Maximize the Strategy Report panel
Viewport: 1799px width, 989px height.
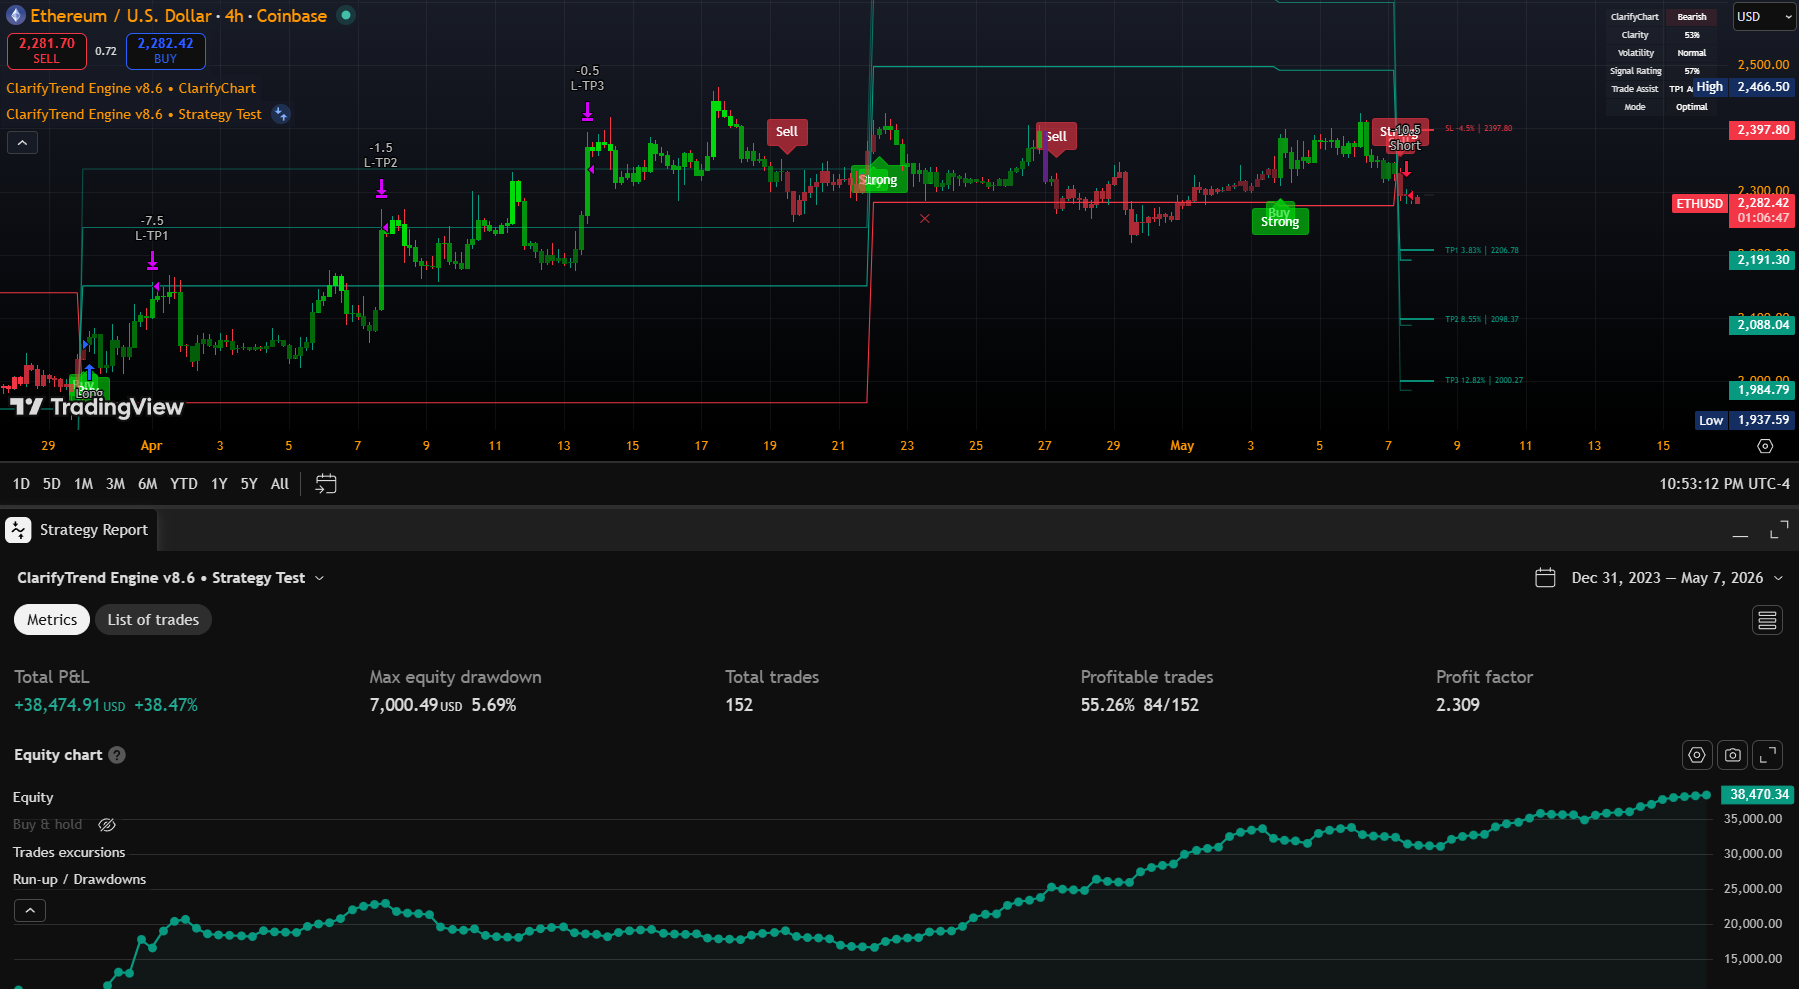[1779, 530]
